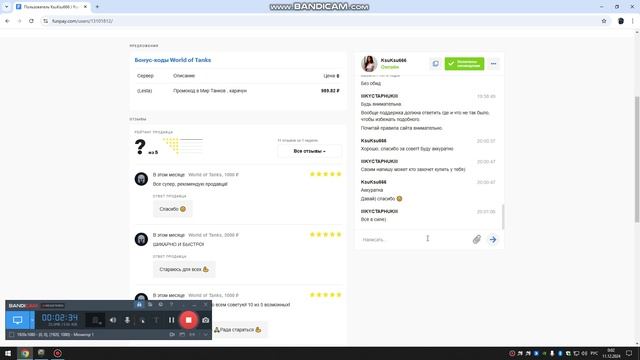Click seller reply 'Стараюсь для всех' bubble
The width and height of the screenshot is (640, 360).
click(x=184, y=269)
